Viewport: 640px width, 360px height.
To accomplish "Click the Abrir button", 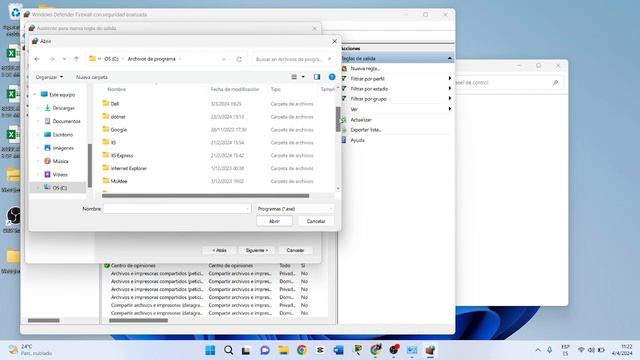I will tap(274, 221).
